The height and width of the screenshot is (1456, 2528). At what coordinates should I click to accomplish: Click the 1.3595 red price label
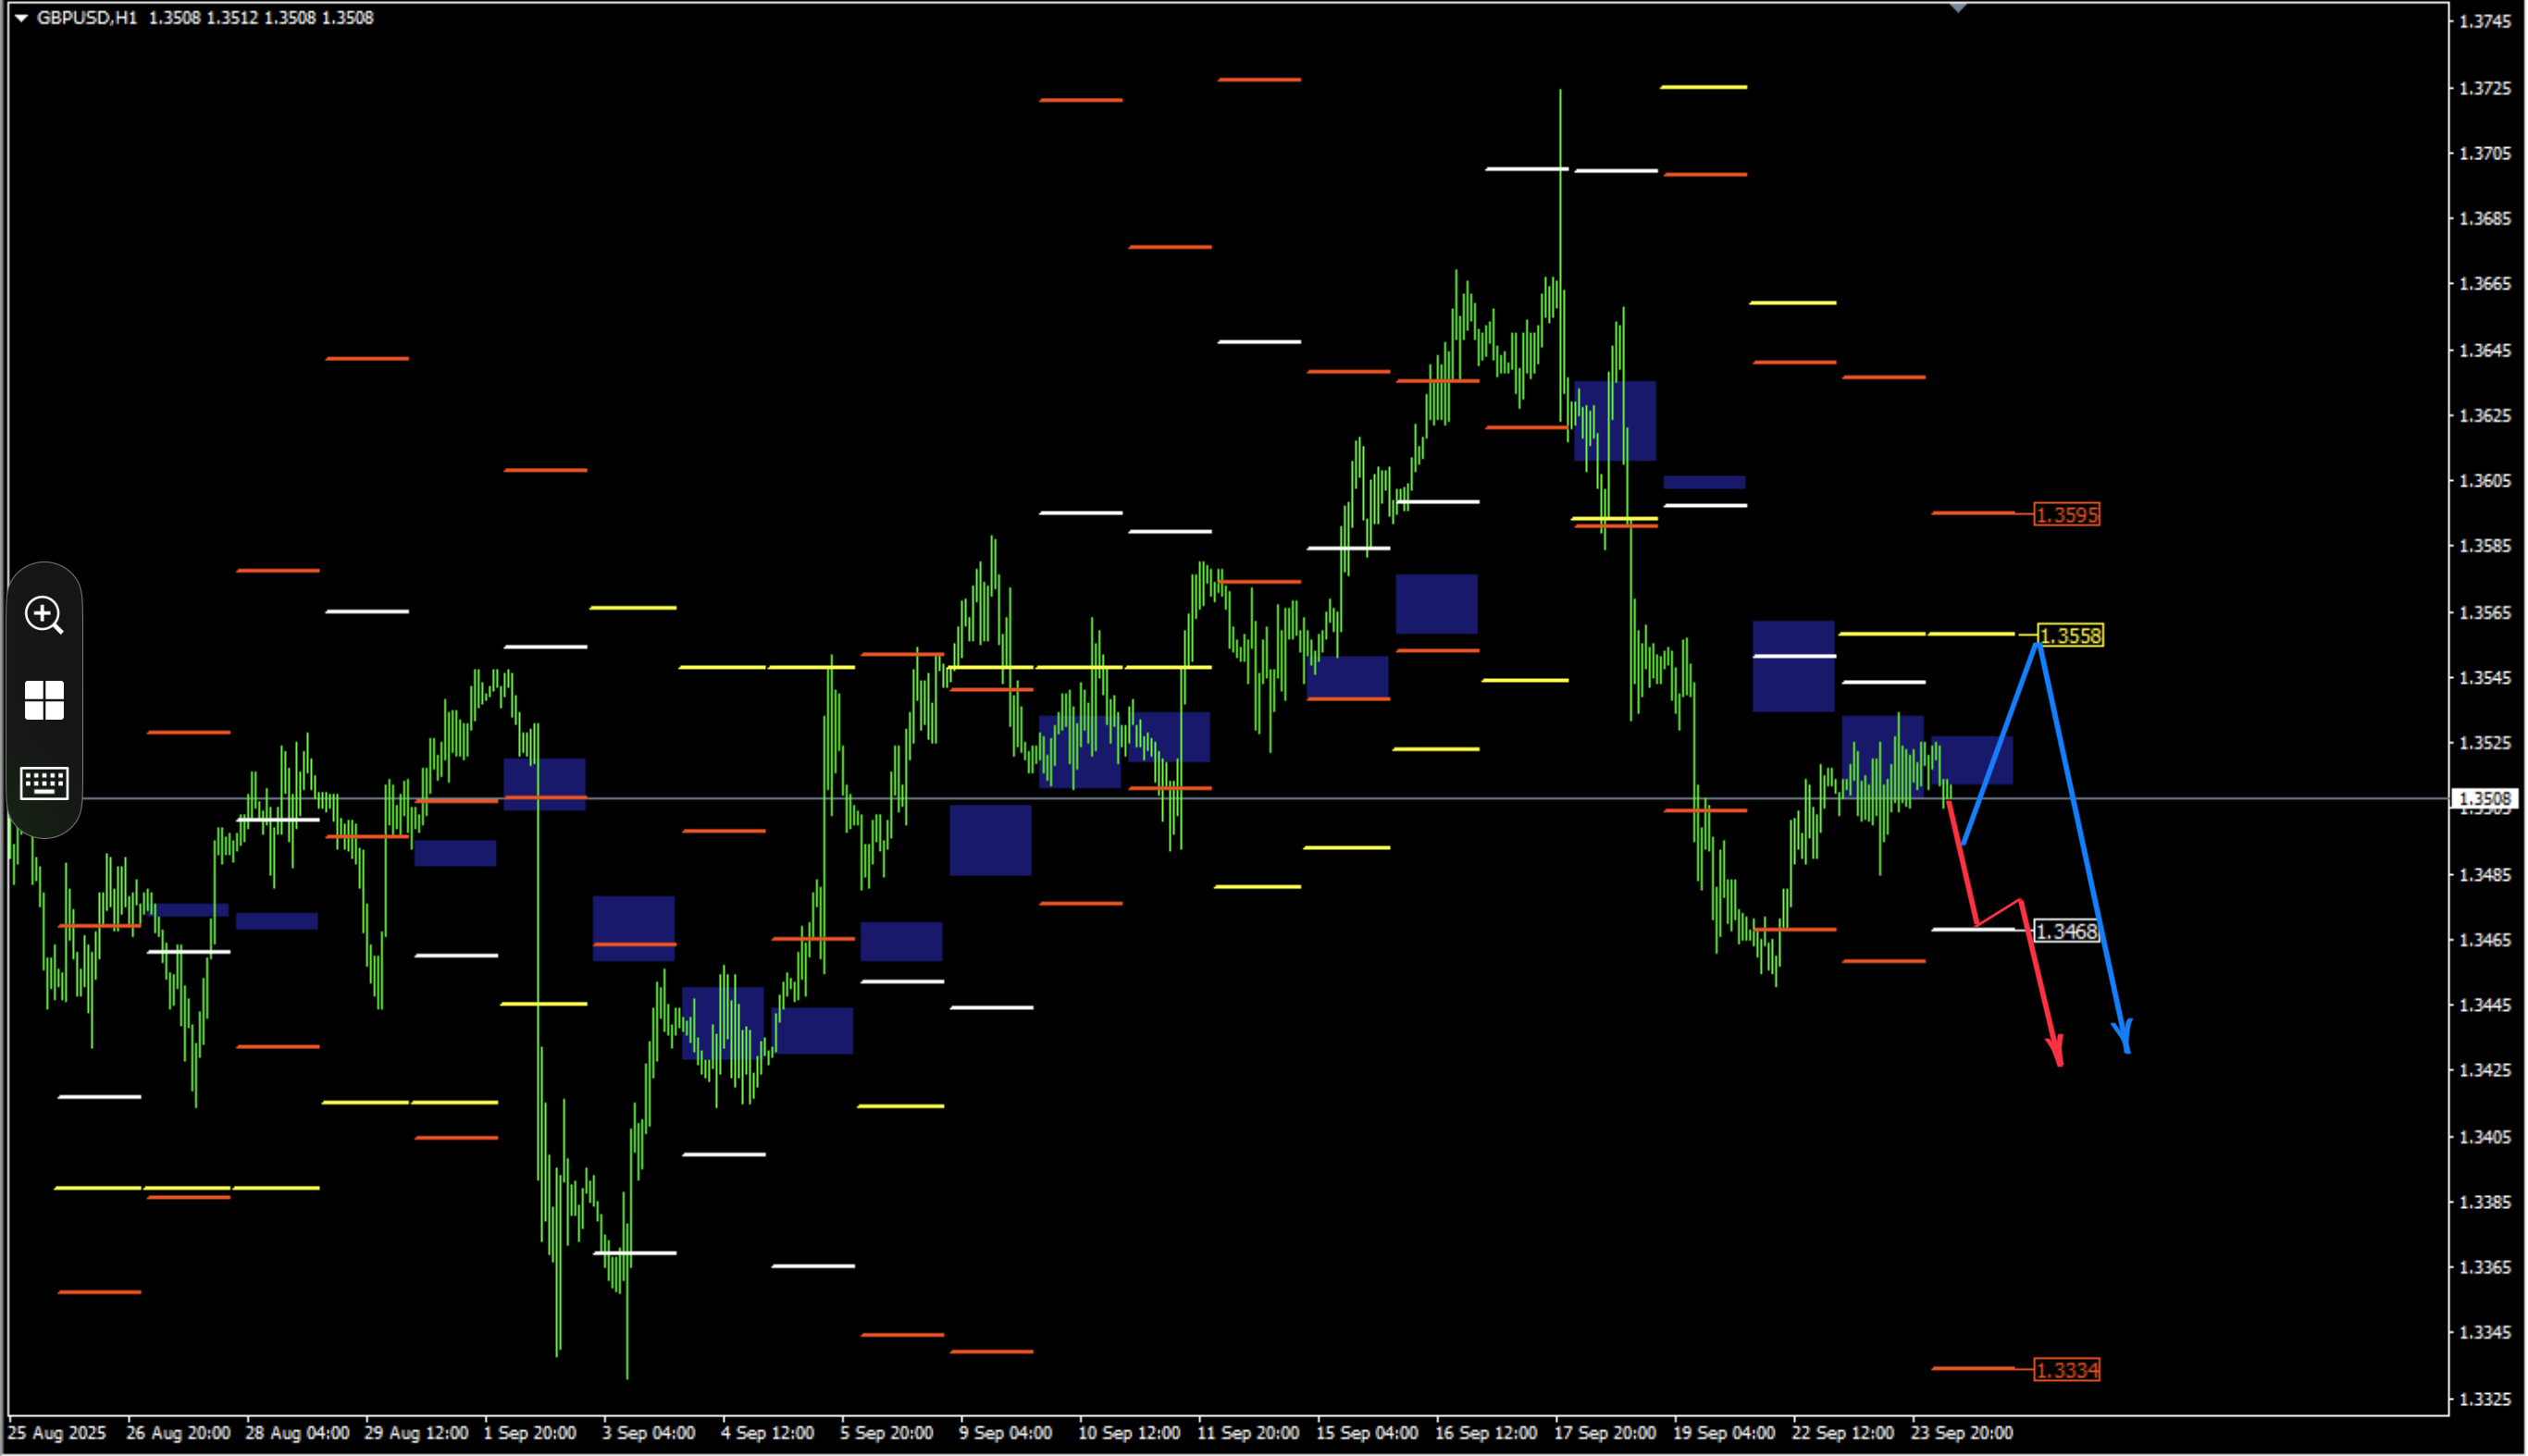point(2066,515)
